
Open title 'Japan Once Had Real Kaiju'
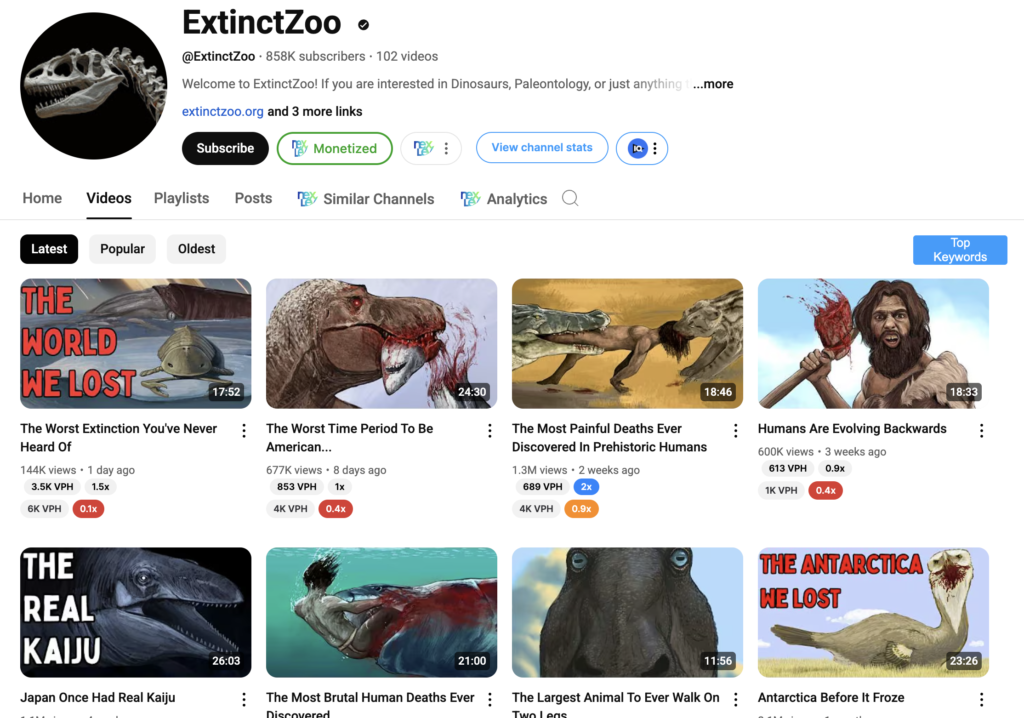pyautogui.click(x=98, y=698)
